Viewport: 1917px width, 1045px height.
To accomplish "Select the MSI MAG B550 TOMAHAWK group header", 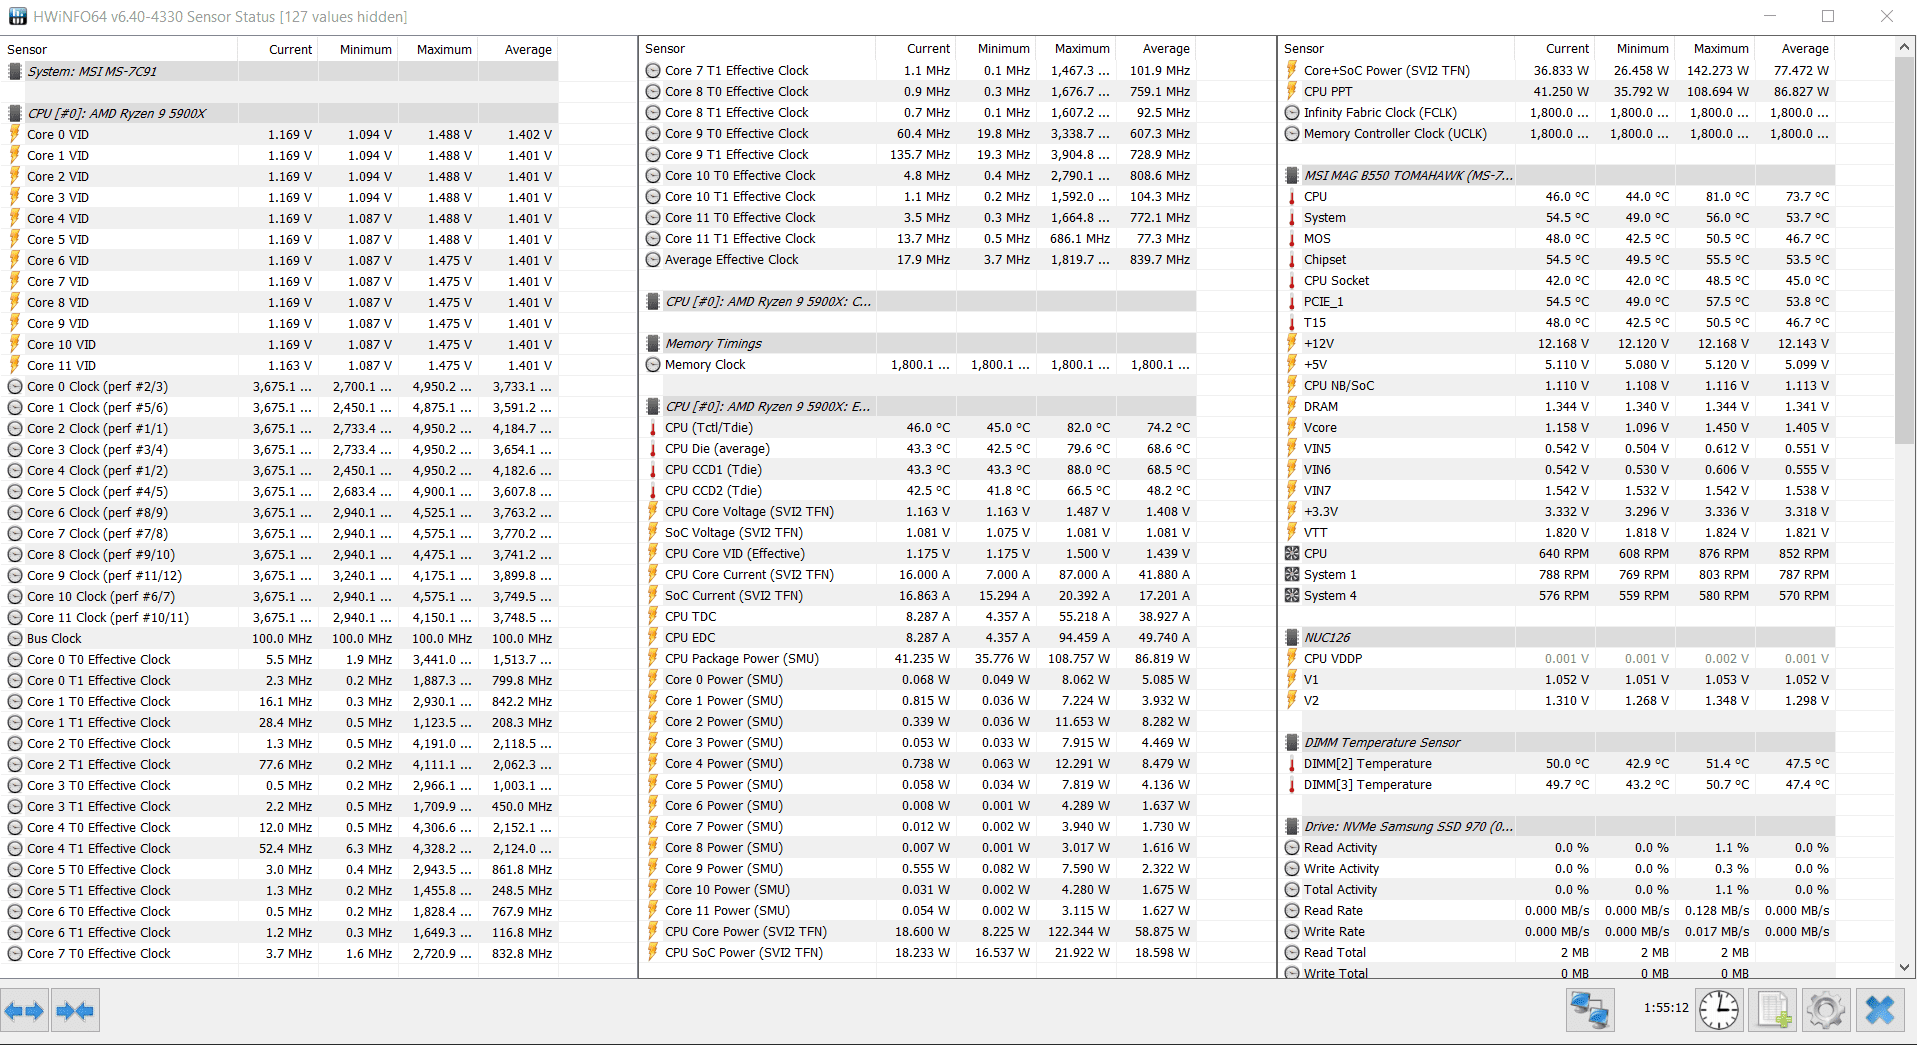I will pos(1558,175).
